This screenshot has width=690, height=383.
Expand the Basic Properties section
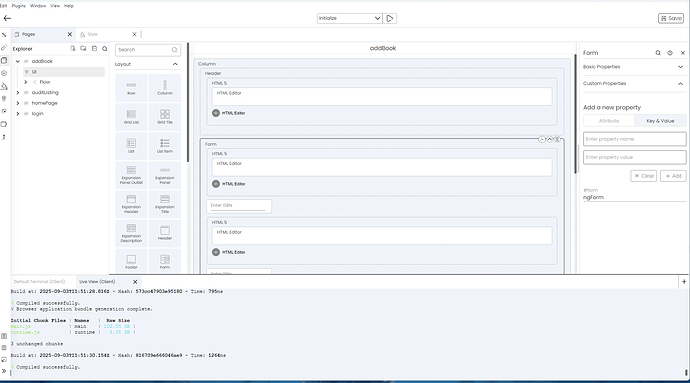point(680,67)
